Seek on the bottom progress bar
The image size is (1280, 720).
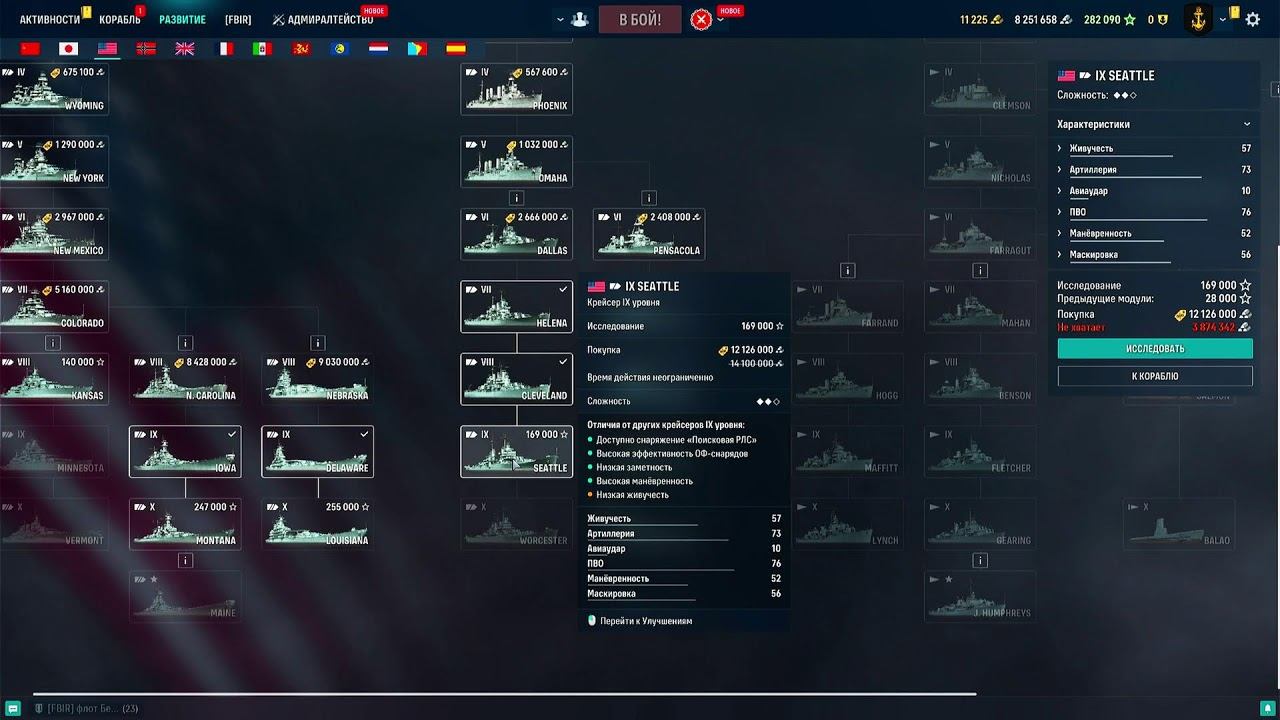[504, 693]
